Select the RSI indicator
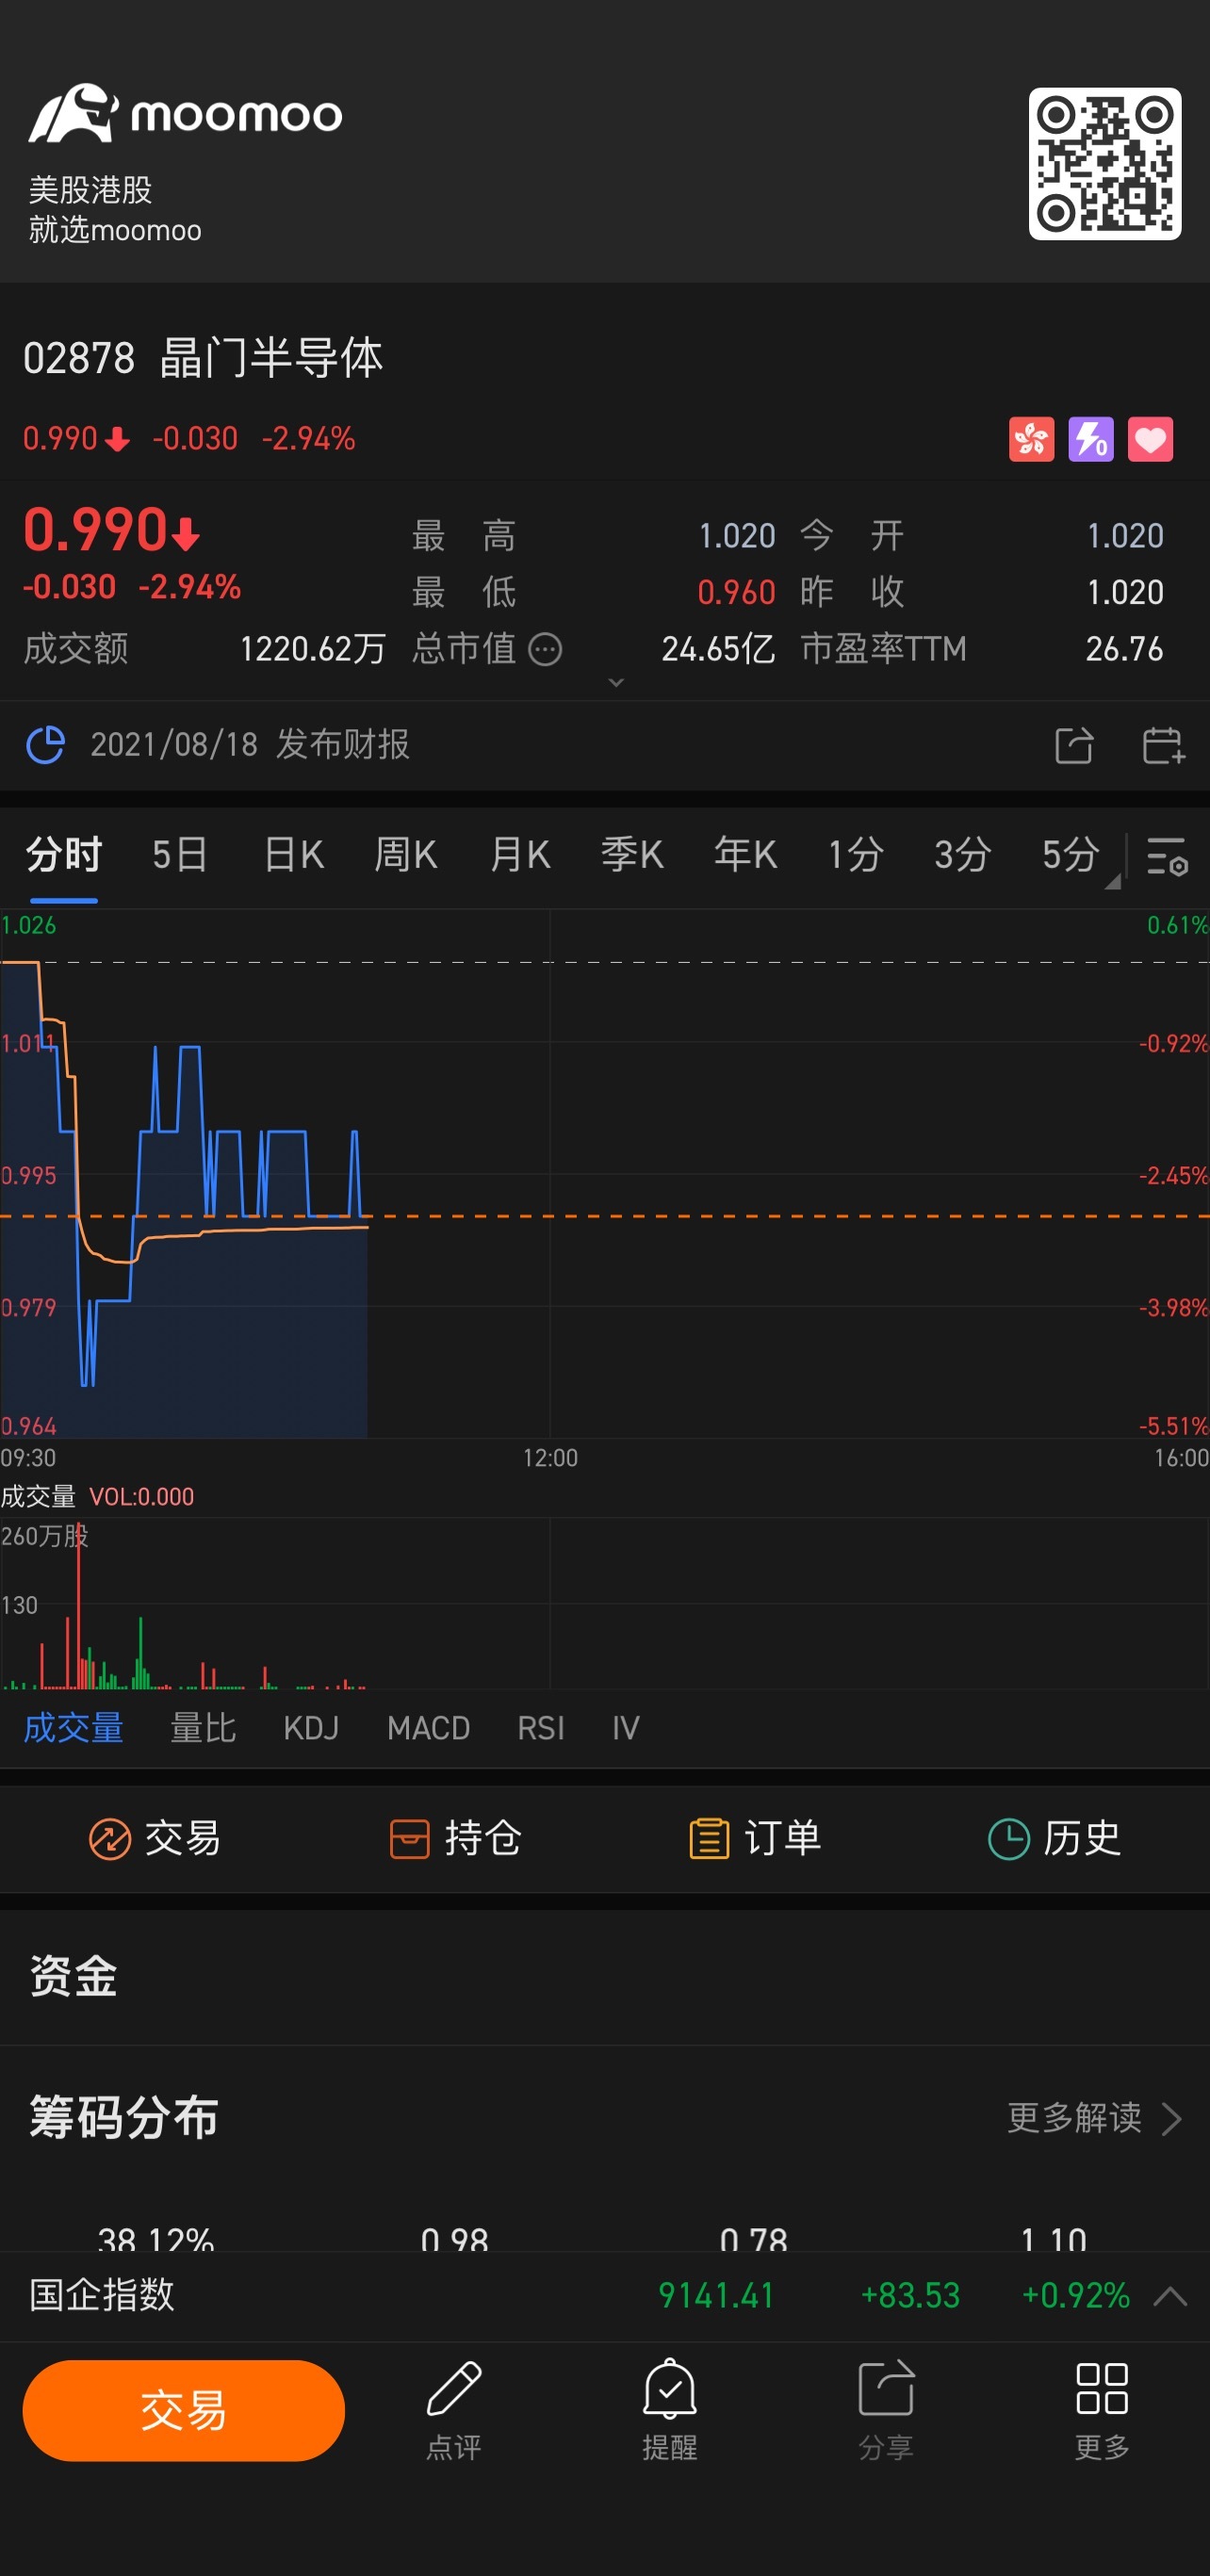Image resolution: width=1210 pixels, height=2576 pixels. pyautogui.click(x=541, y=1727)
